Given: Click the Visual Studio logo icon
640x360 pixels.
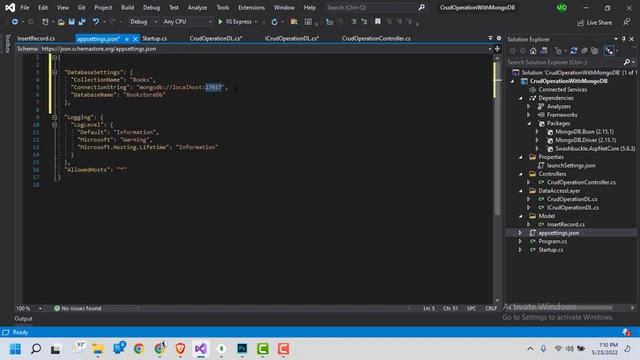Looking at the screenshot, I should pyautogui.click(x=10, y=7).
